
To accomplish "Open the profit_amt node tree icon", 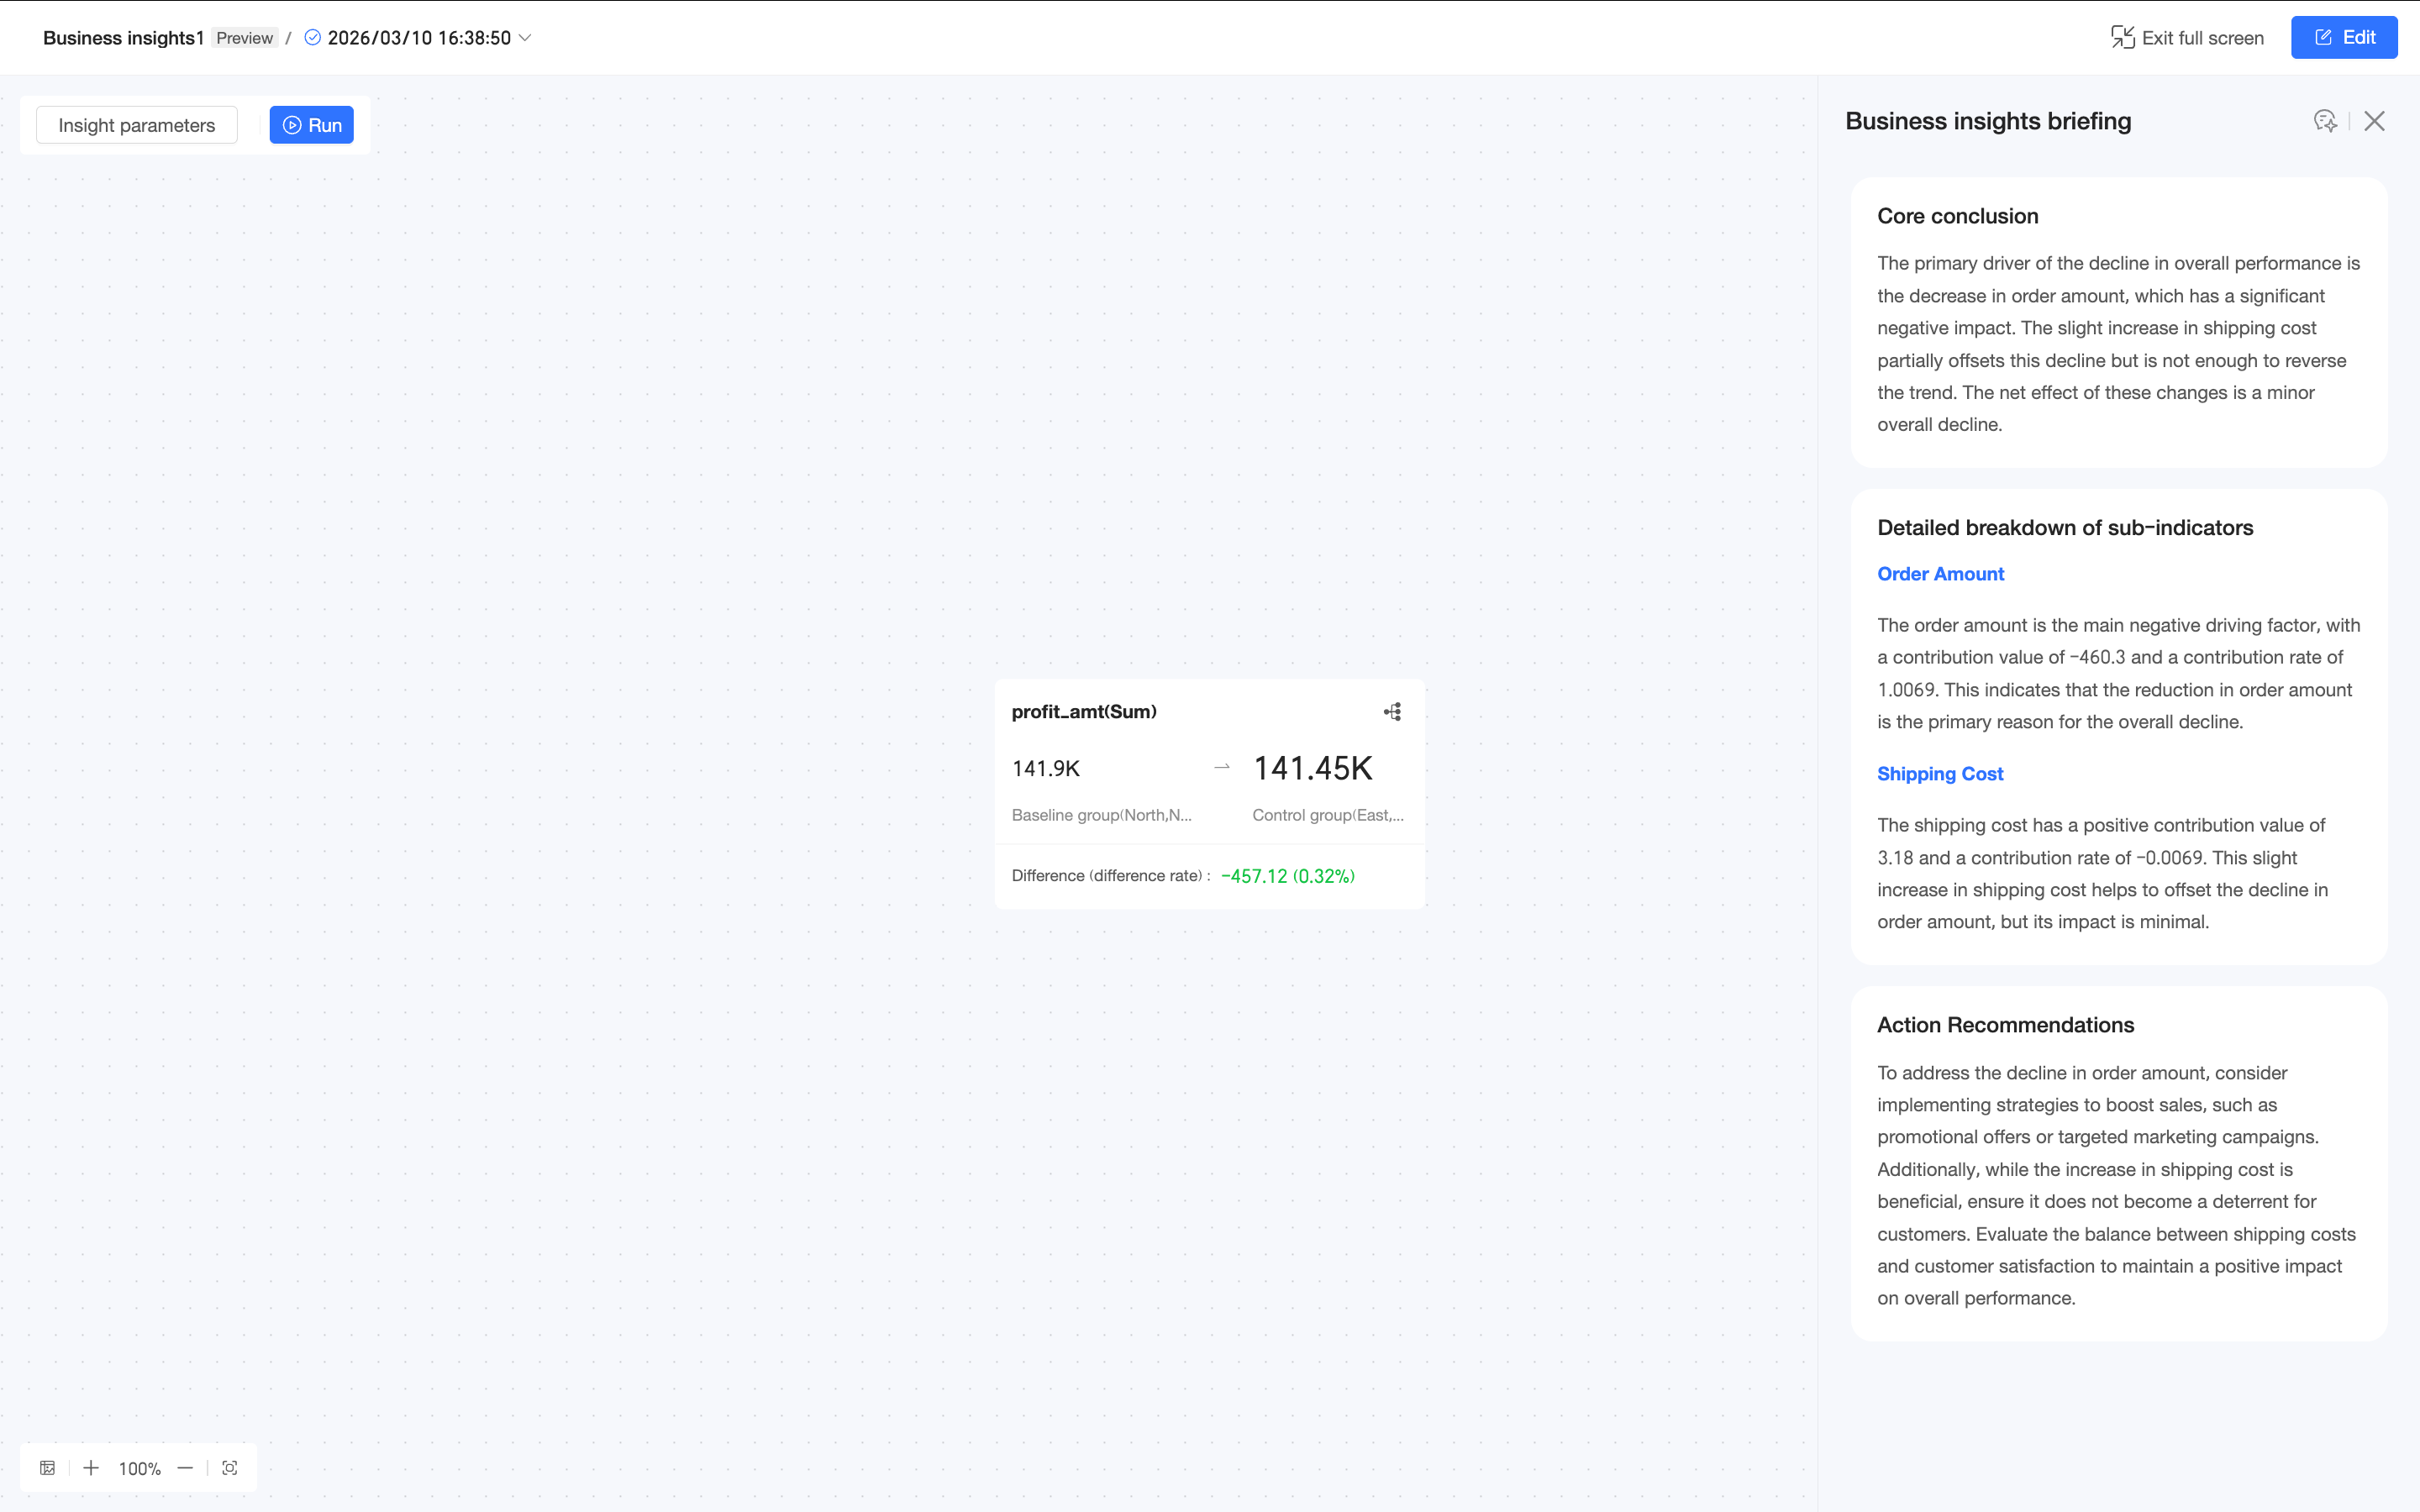I will (1392, 712).
